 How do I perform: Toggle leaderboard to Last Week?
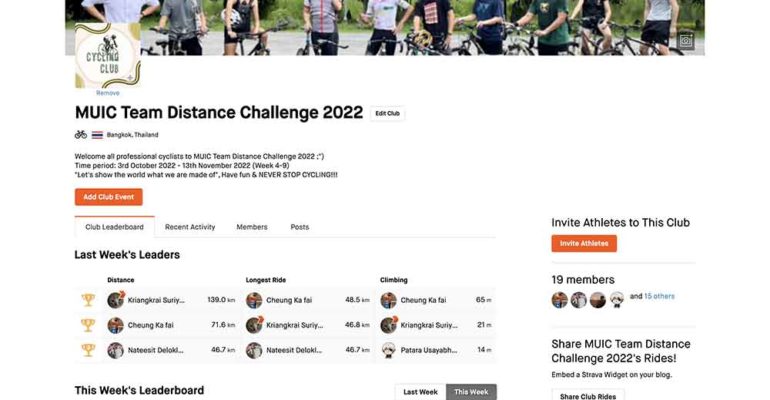420,392
